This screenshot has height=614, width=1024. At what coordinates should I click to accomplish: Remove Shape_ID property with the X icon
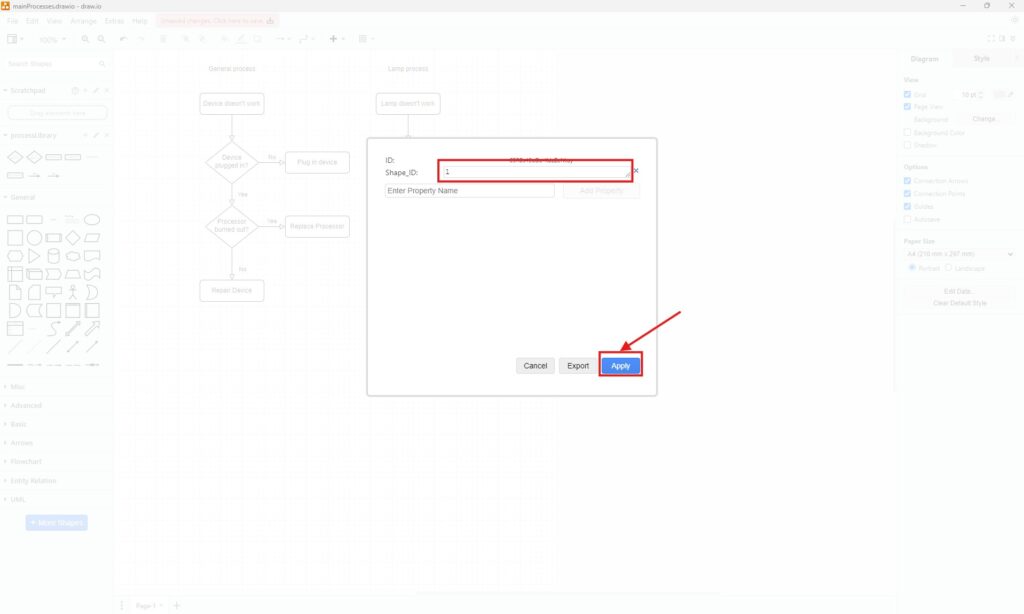click(636, 171)
